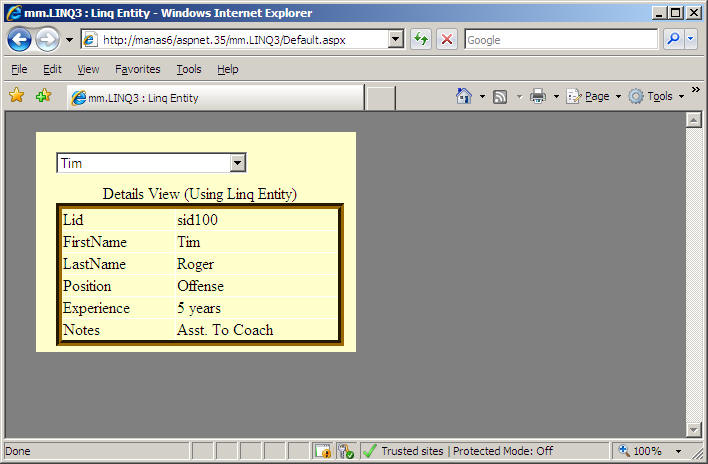The height and width of the screenshot is (464, 708).
Task: Click the 100% zoom level button
Action: click(641, 451)
